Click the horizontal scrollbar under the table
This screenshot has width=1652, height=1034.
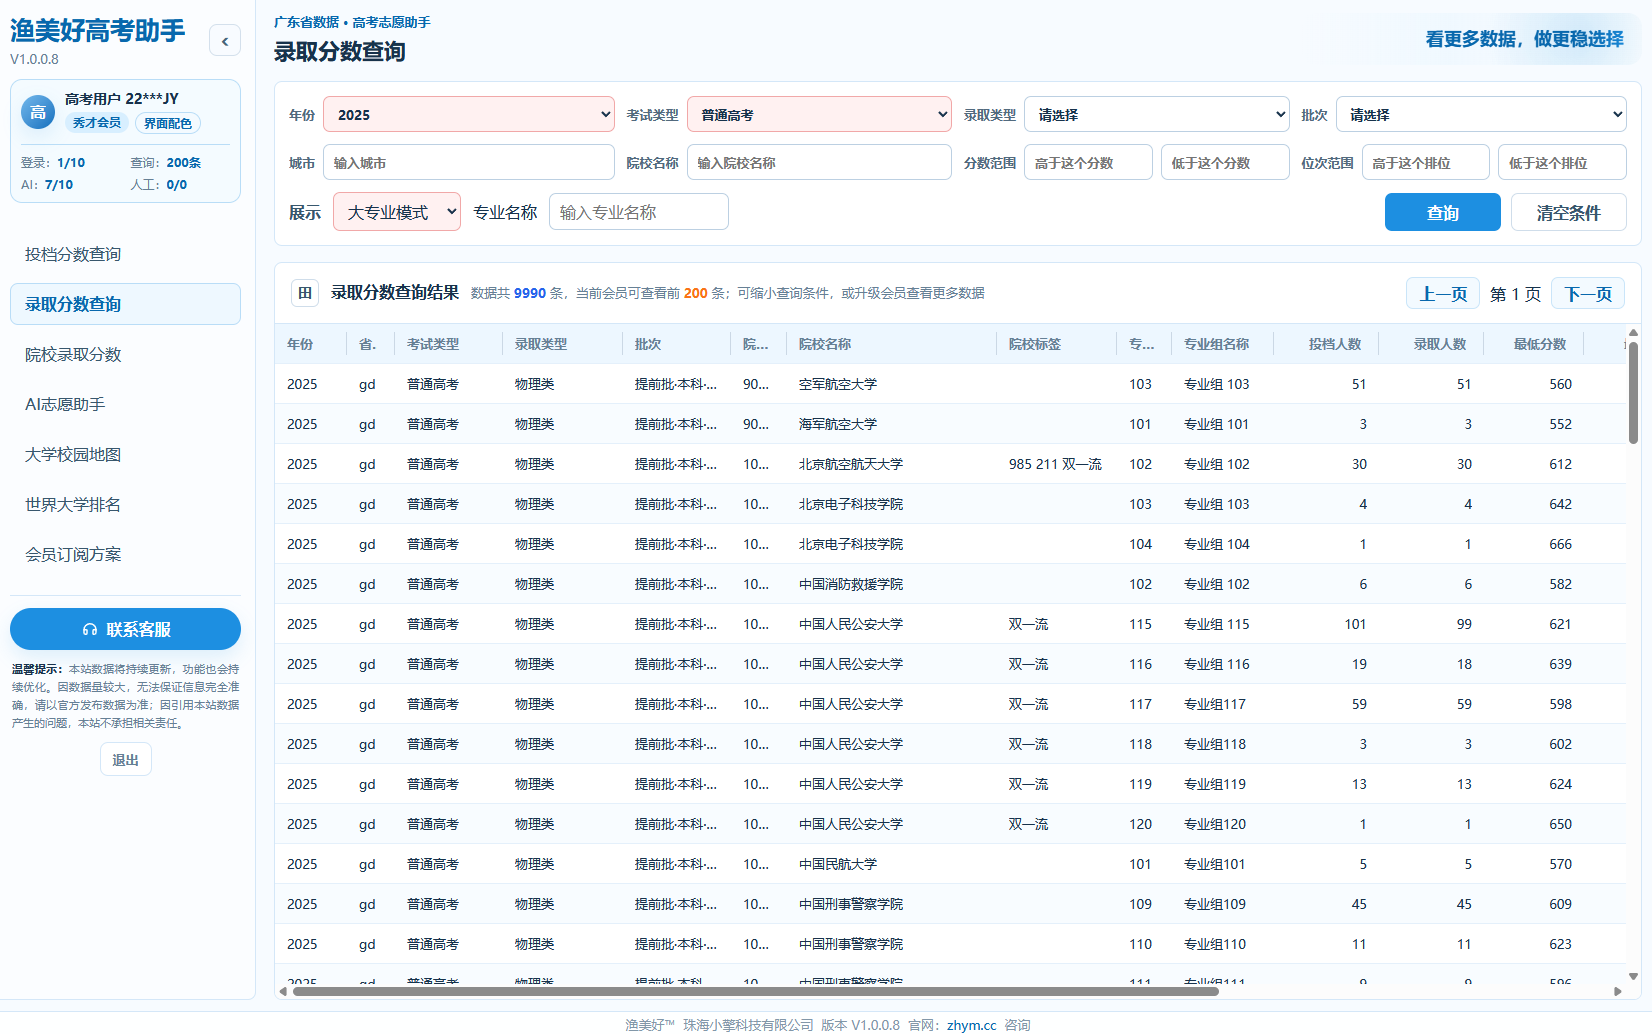pos(755,991)
